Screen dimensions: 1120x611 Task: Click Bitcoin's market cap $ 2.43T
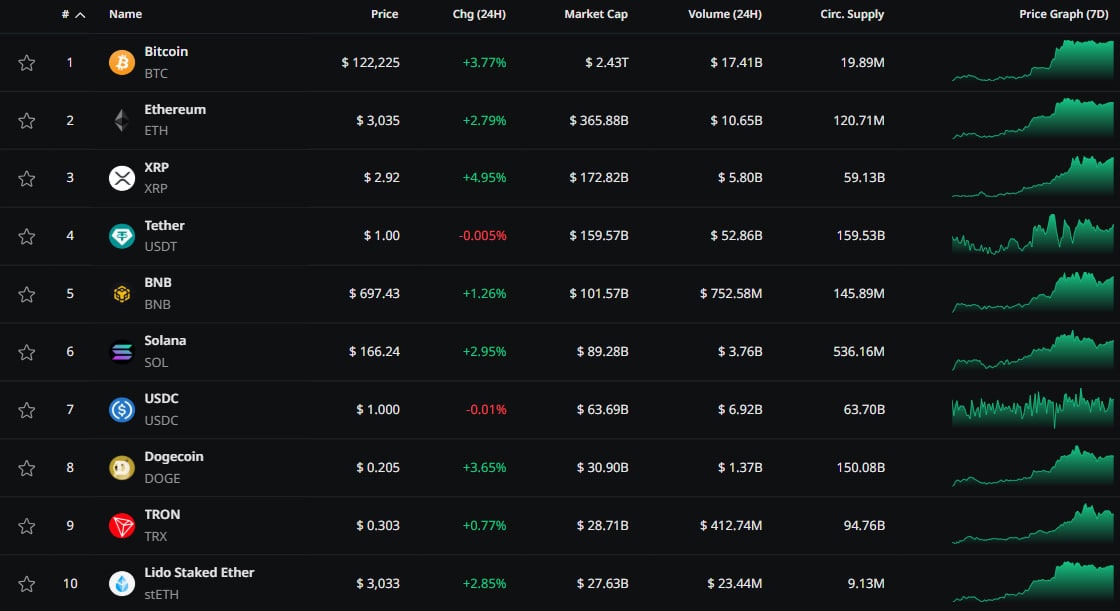tap(606, 63)
